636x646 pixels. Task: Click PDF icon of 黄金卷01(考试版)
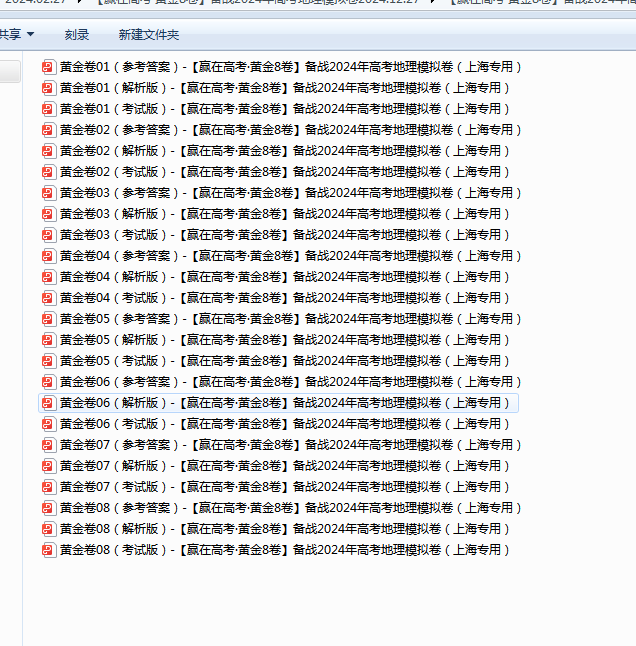pos(49,109)
